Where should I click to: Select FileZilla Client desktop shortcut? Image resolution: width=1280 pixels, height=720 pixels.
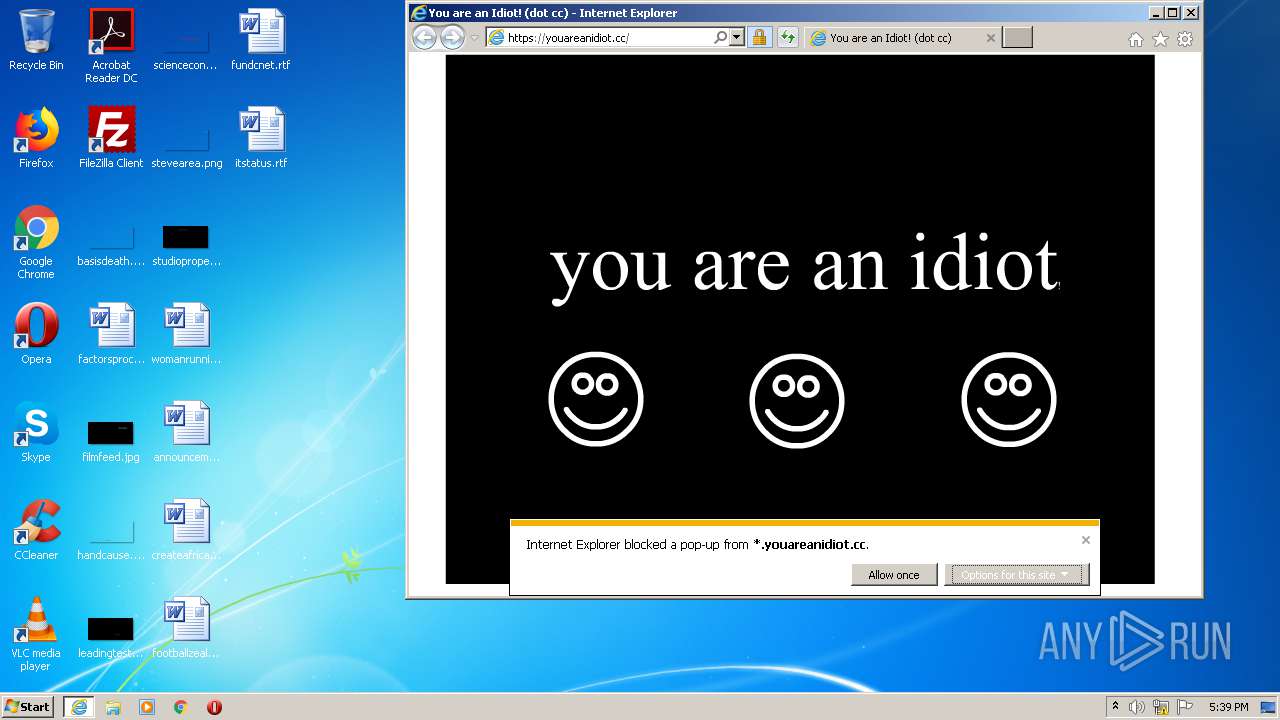click(111, 138)
